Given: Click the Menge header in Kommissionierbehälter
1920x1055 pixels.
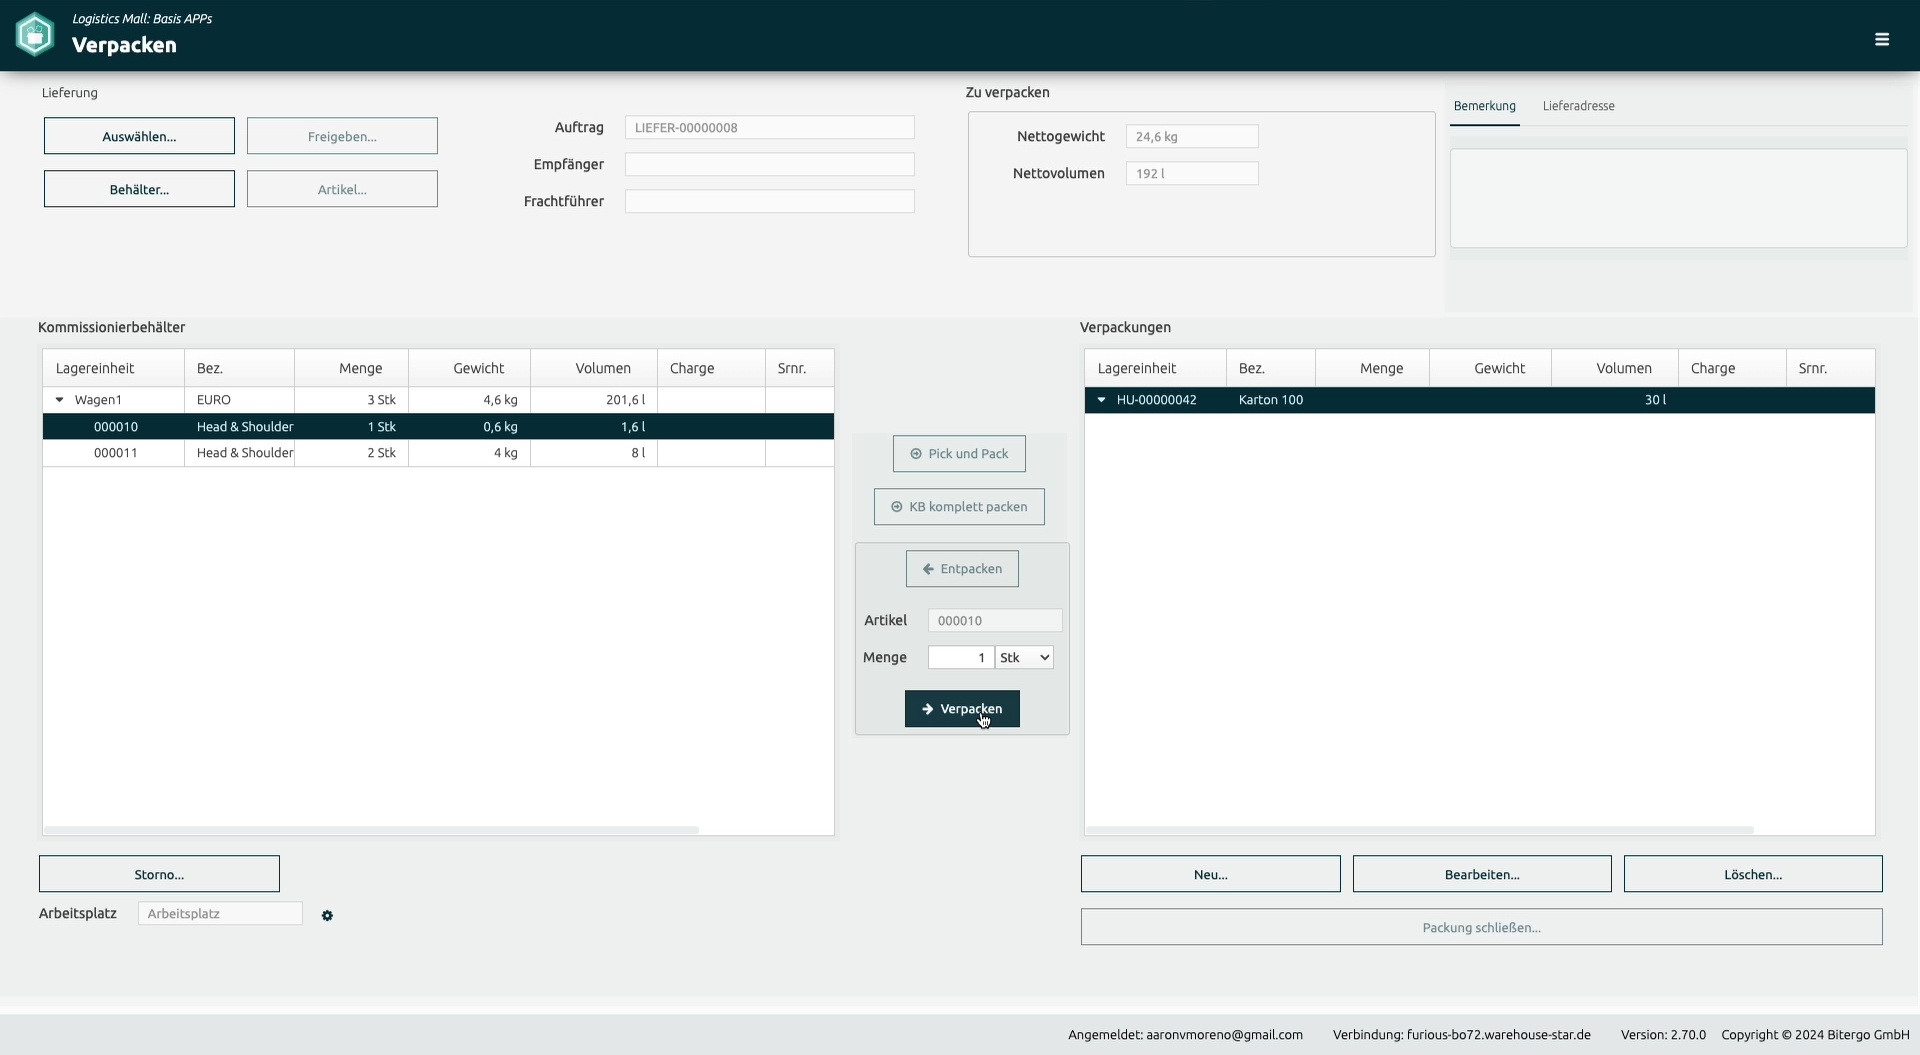Looking at the screenshot, I should (x=351, y=368).
